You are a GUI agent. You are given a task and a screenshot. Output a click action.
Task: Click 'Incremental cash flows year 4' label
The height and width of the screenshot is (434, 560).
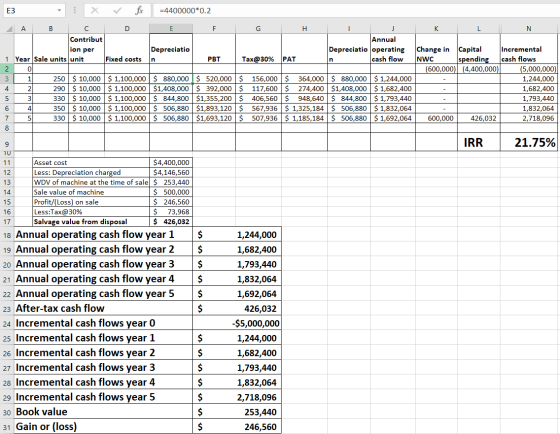[103, 382]
